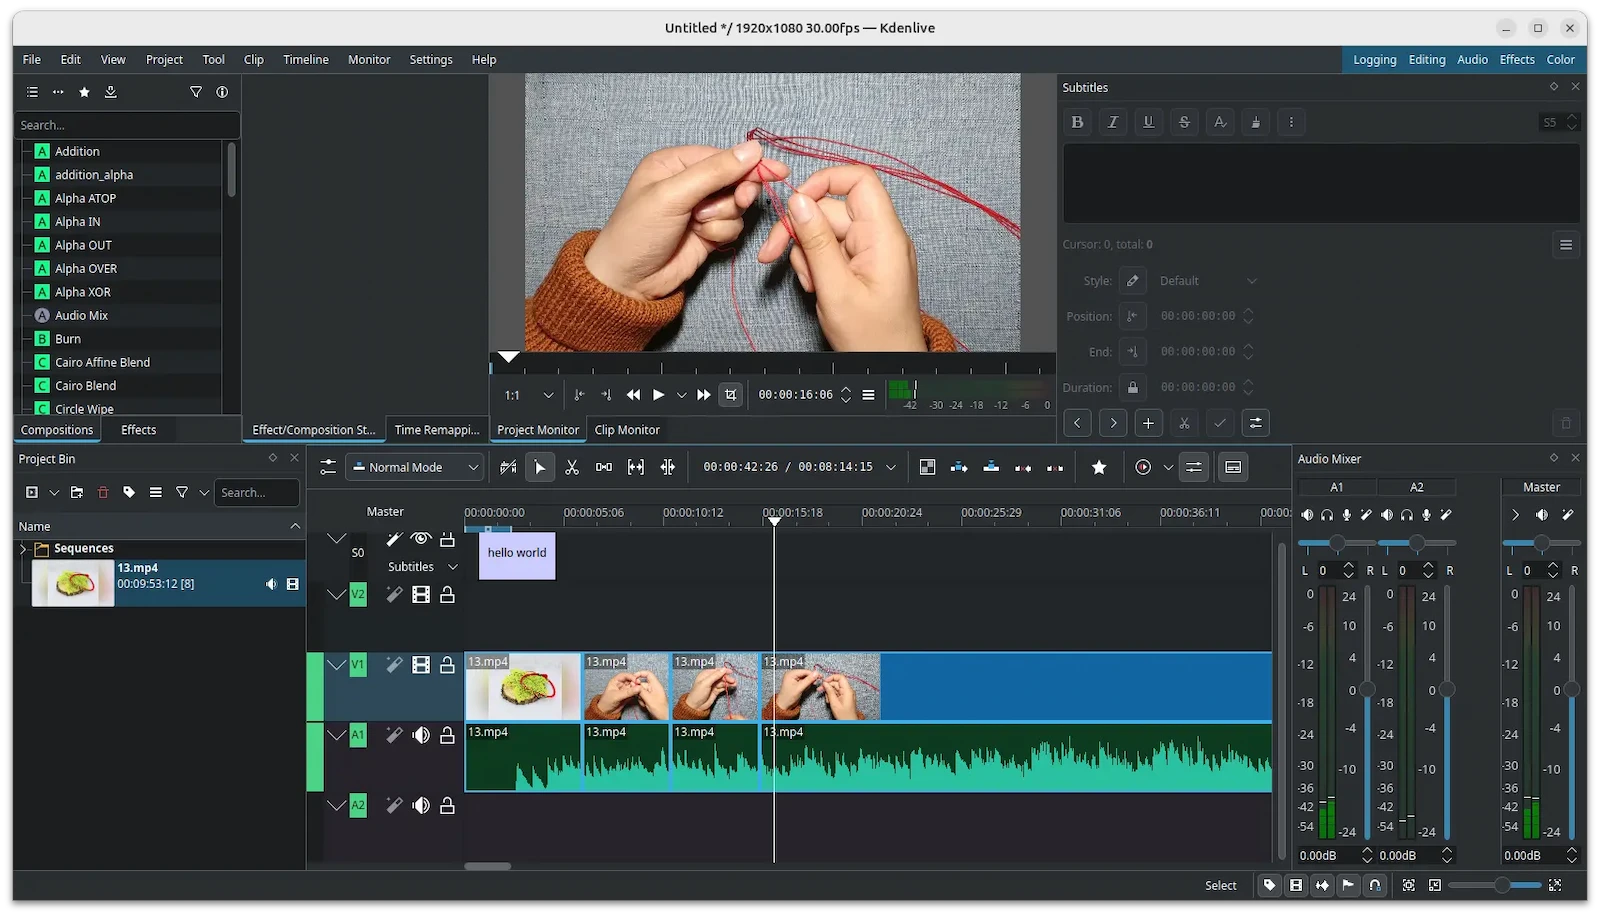
Task: Hide video on track V2
Action: pyautogui.click(x=421, y=595)
